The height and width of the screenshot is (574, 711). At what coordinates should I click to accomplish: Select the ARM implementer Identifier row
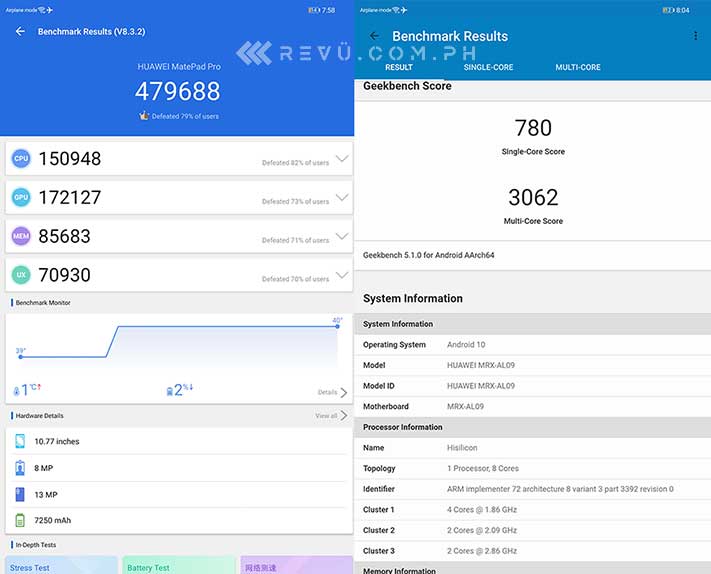(x=532, y=489)
